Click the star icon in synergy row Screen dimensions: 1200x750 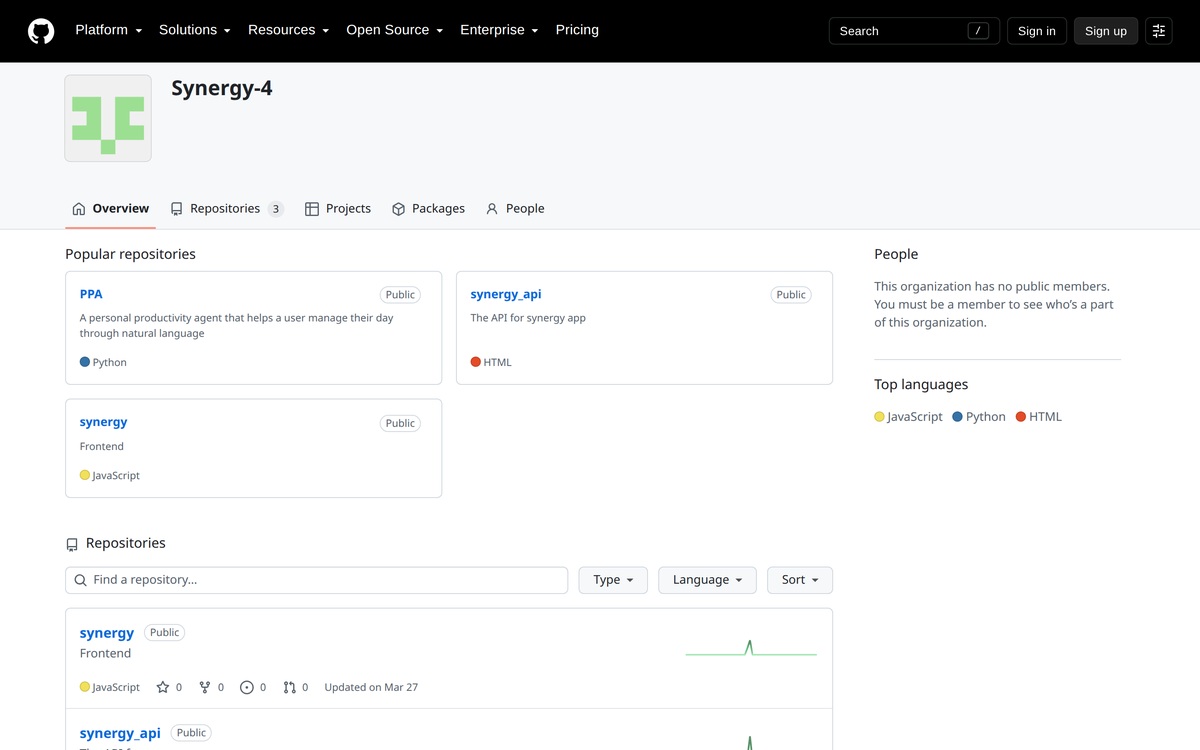[x=163, y=687]
